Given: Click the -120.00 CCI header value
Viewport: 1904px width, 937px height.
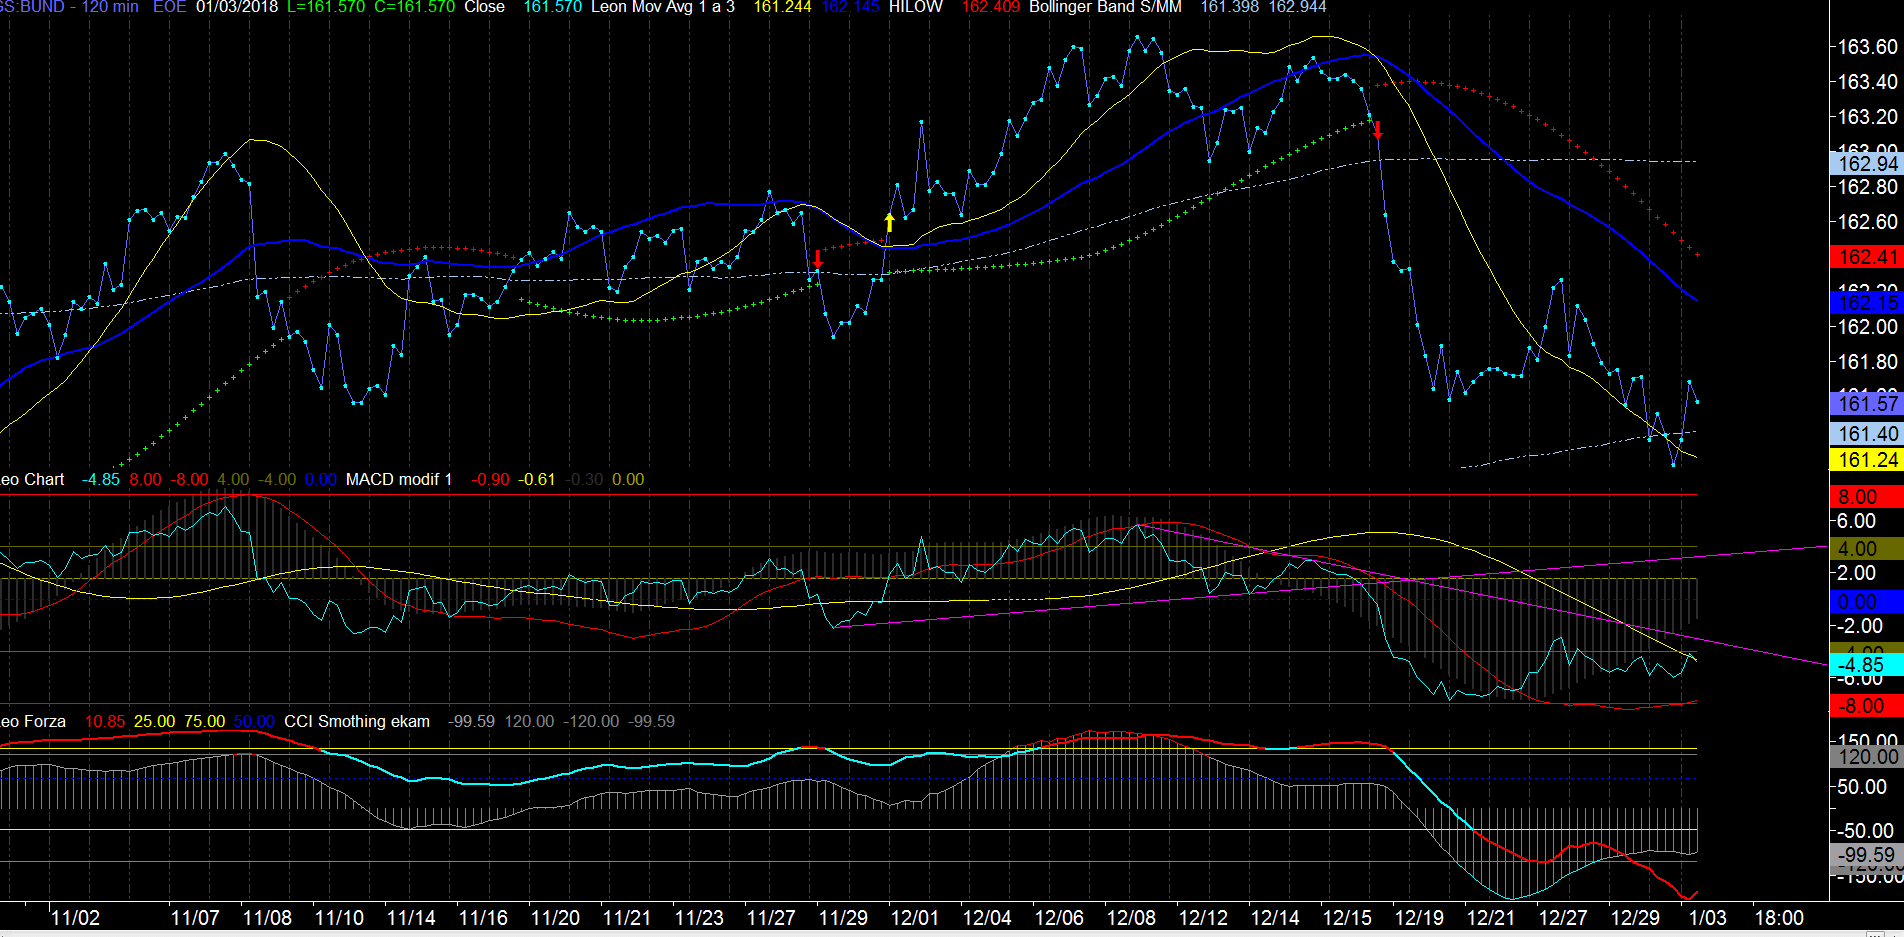Looking at the screenshot, I should tap(591, 721).
